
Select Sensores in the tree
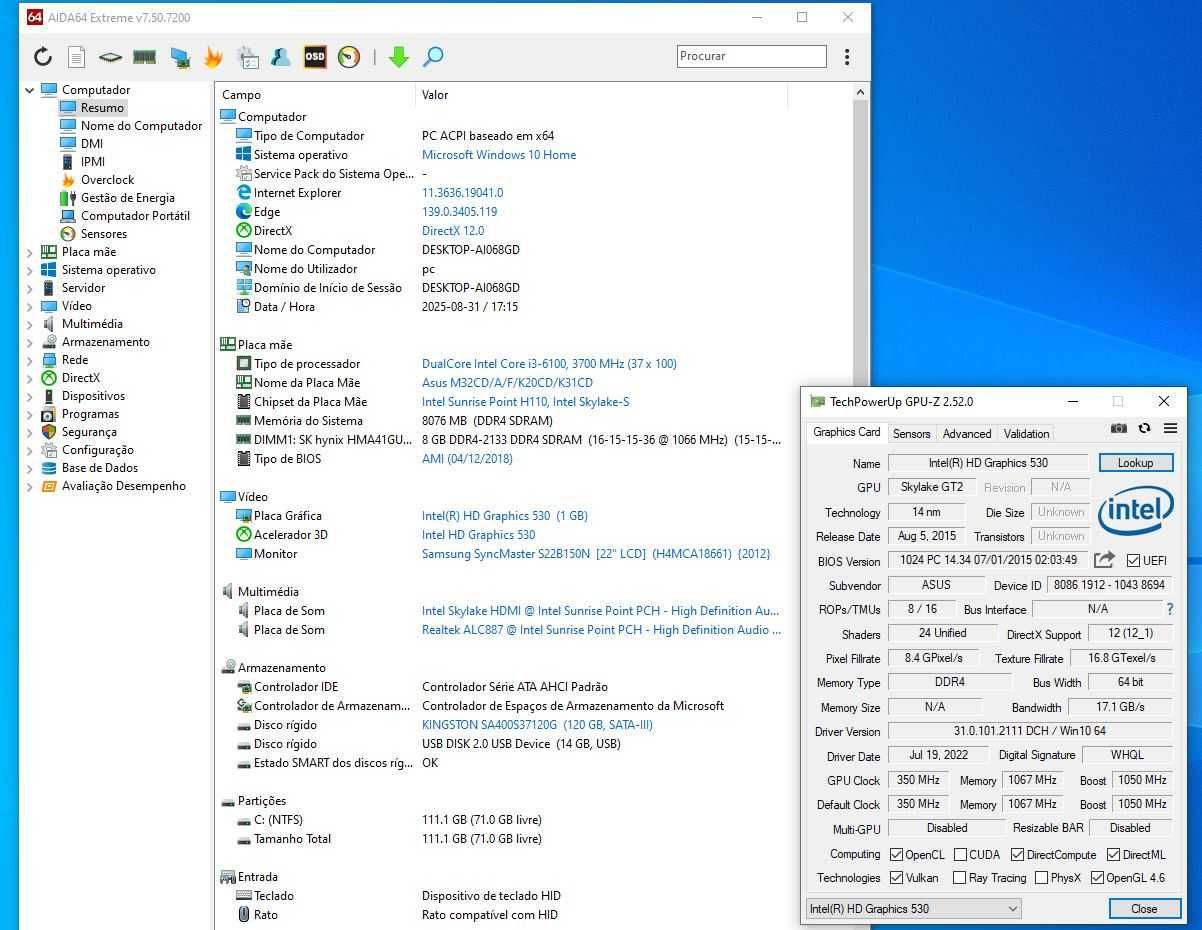point(103,234)
